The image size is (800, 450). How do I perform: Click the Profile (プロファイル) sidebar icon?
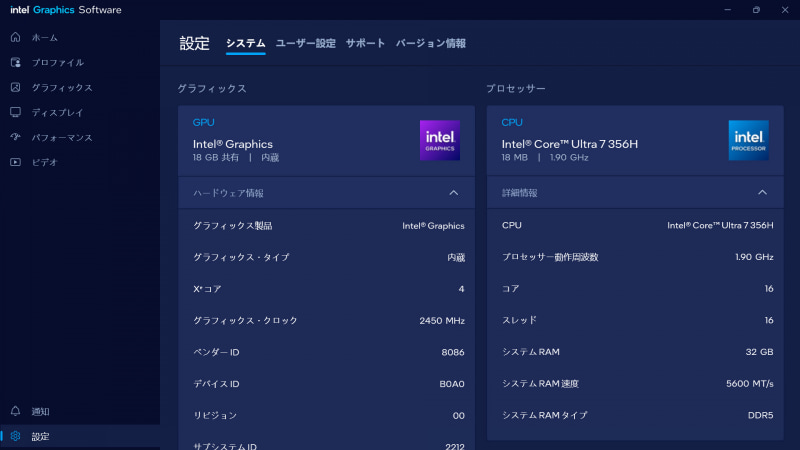[x=15, y=62]
